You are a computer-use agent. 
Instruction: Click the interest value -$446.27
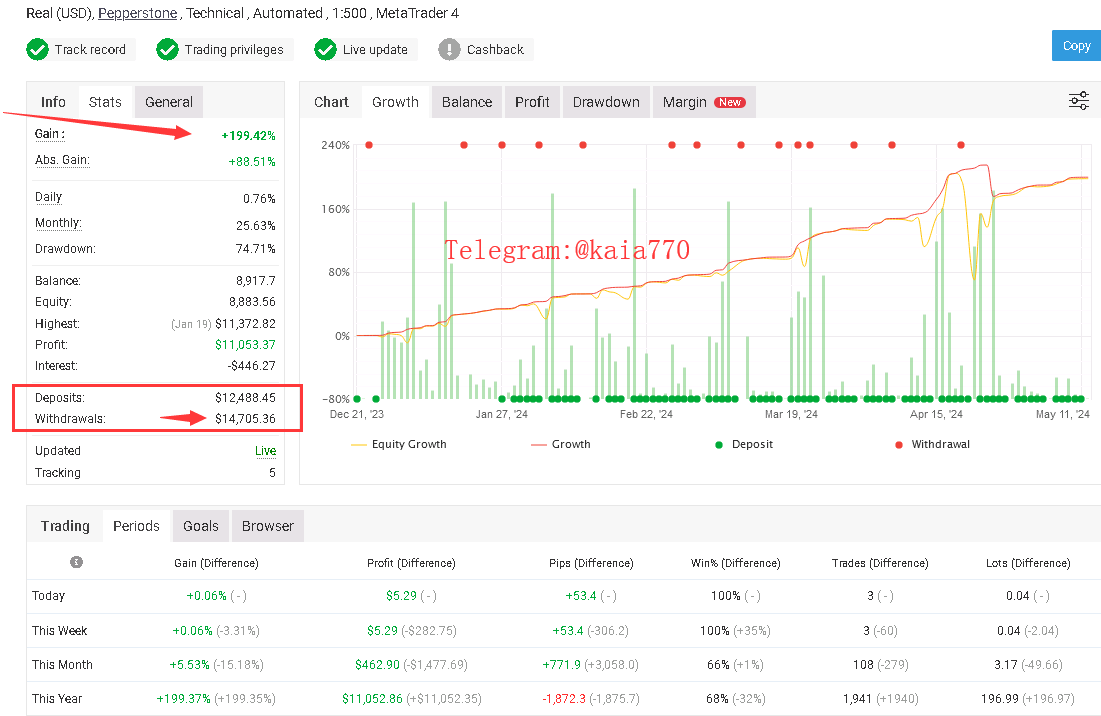[x=251, y=366]
